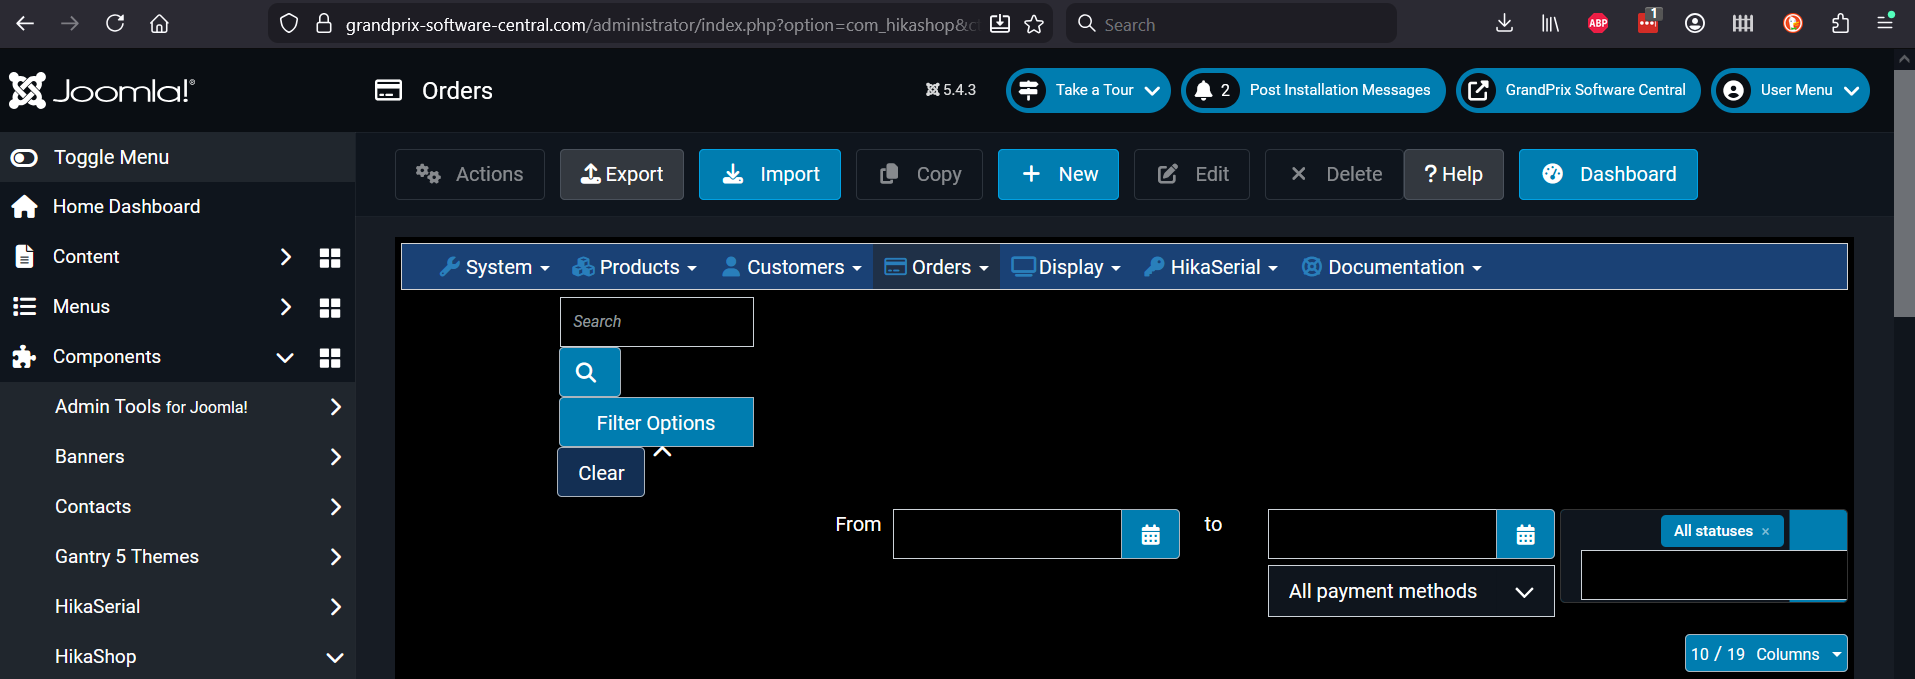
Task: Open the Adblock Plus extension icon
Action: (x=1598, y=23)
